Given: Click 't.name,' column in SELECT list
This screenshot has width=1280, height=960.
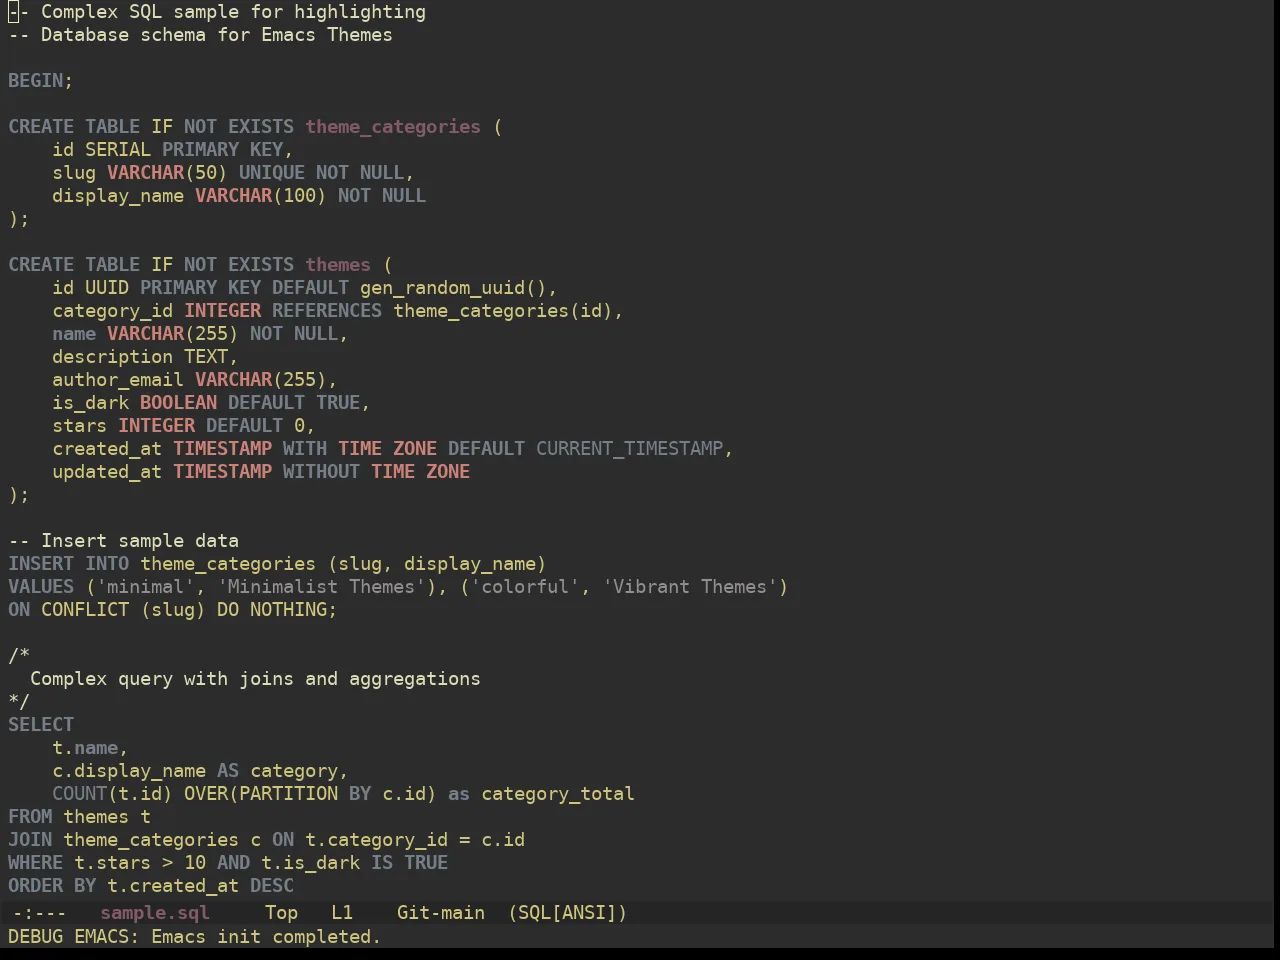Looking at the screenshot, I should pyautogui.click(x=91, y=748).
